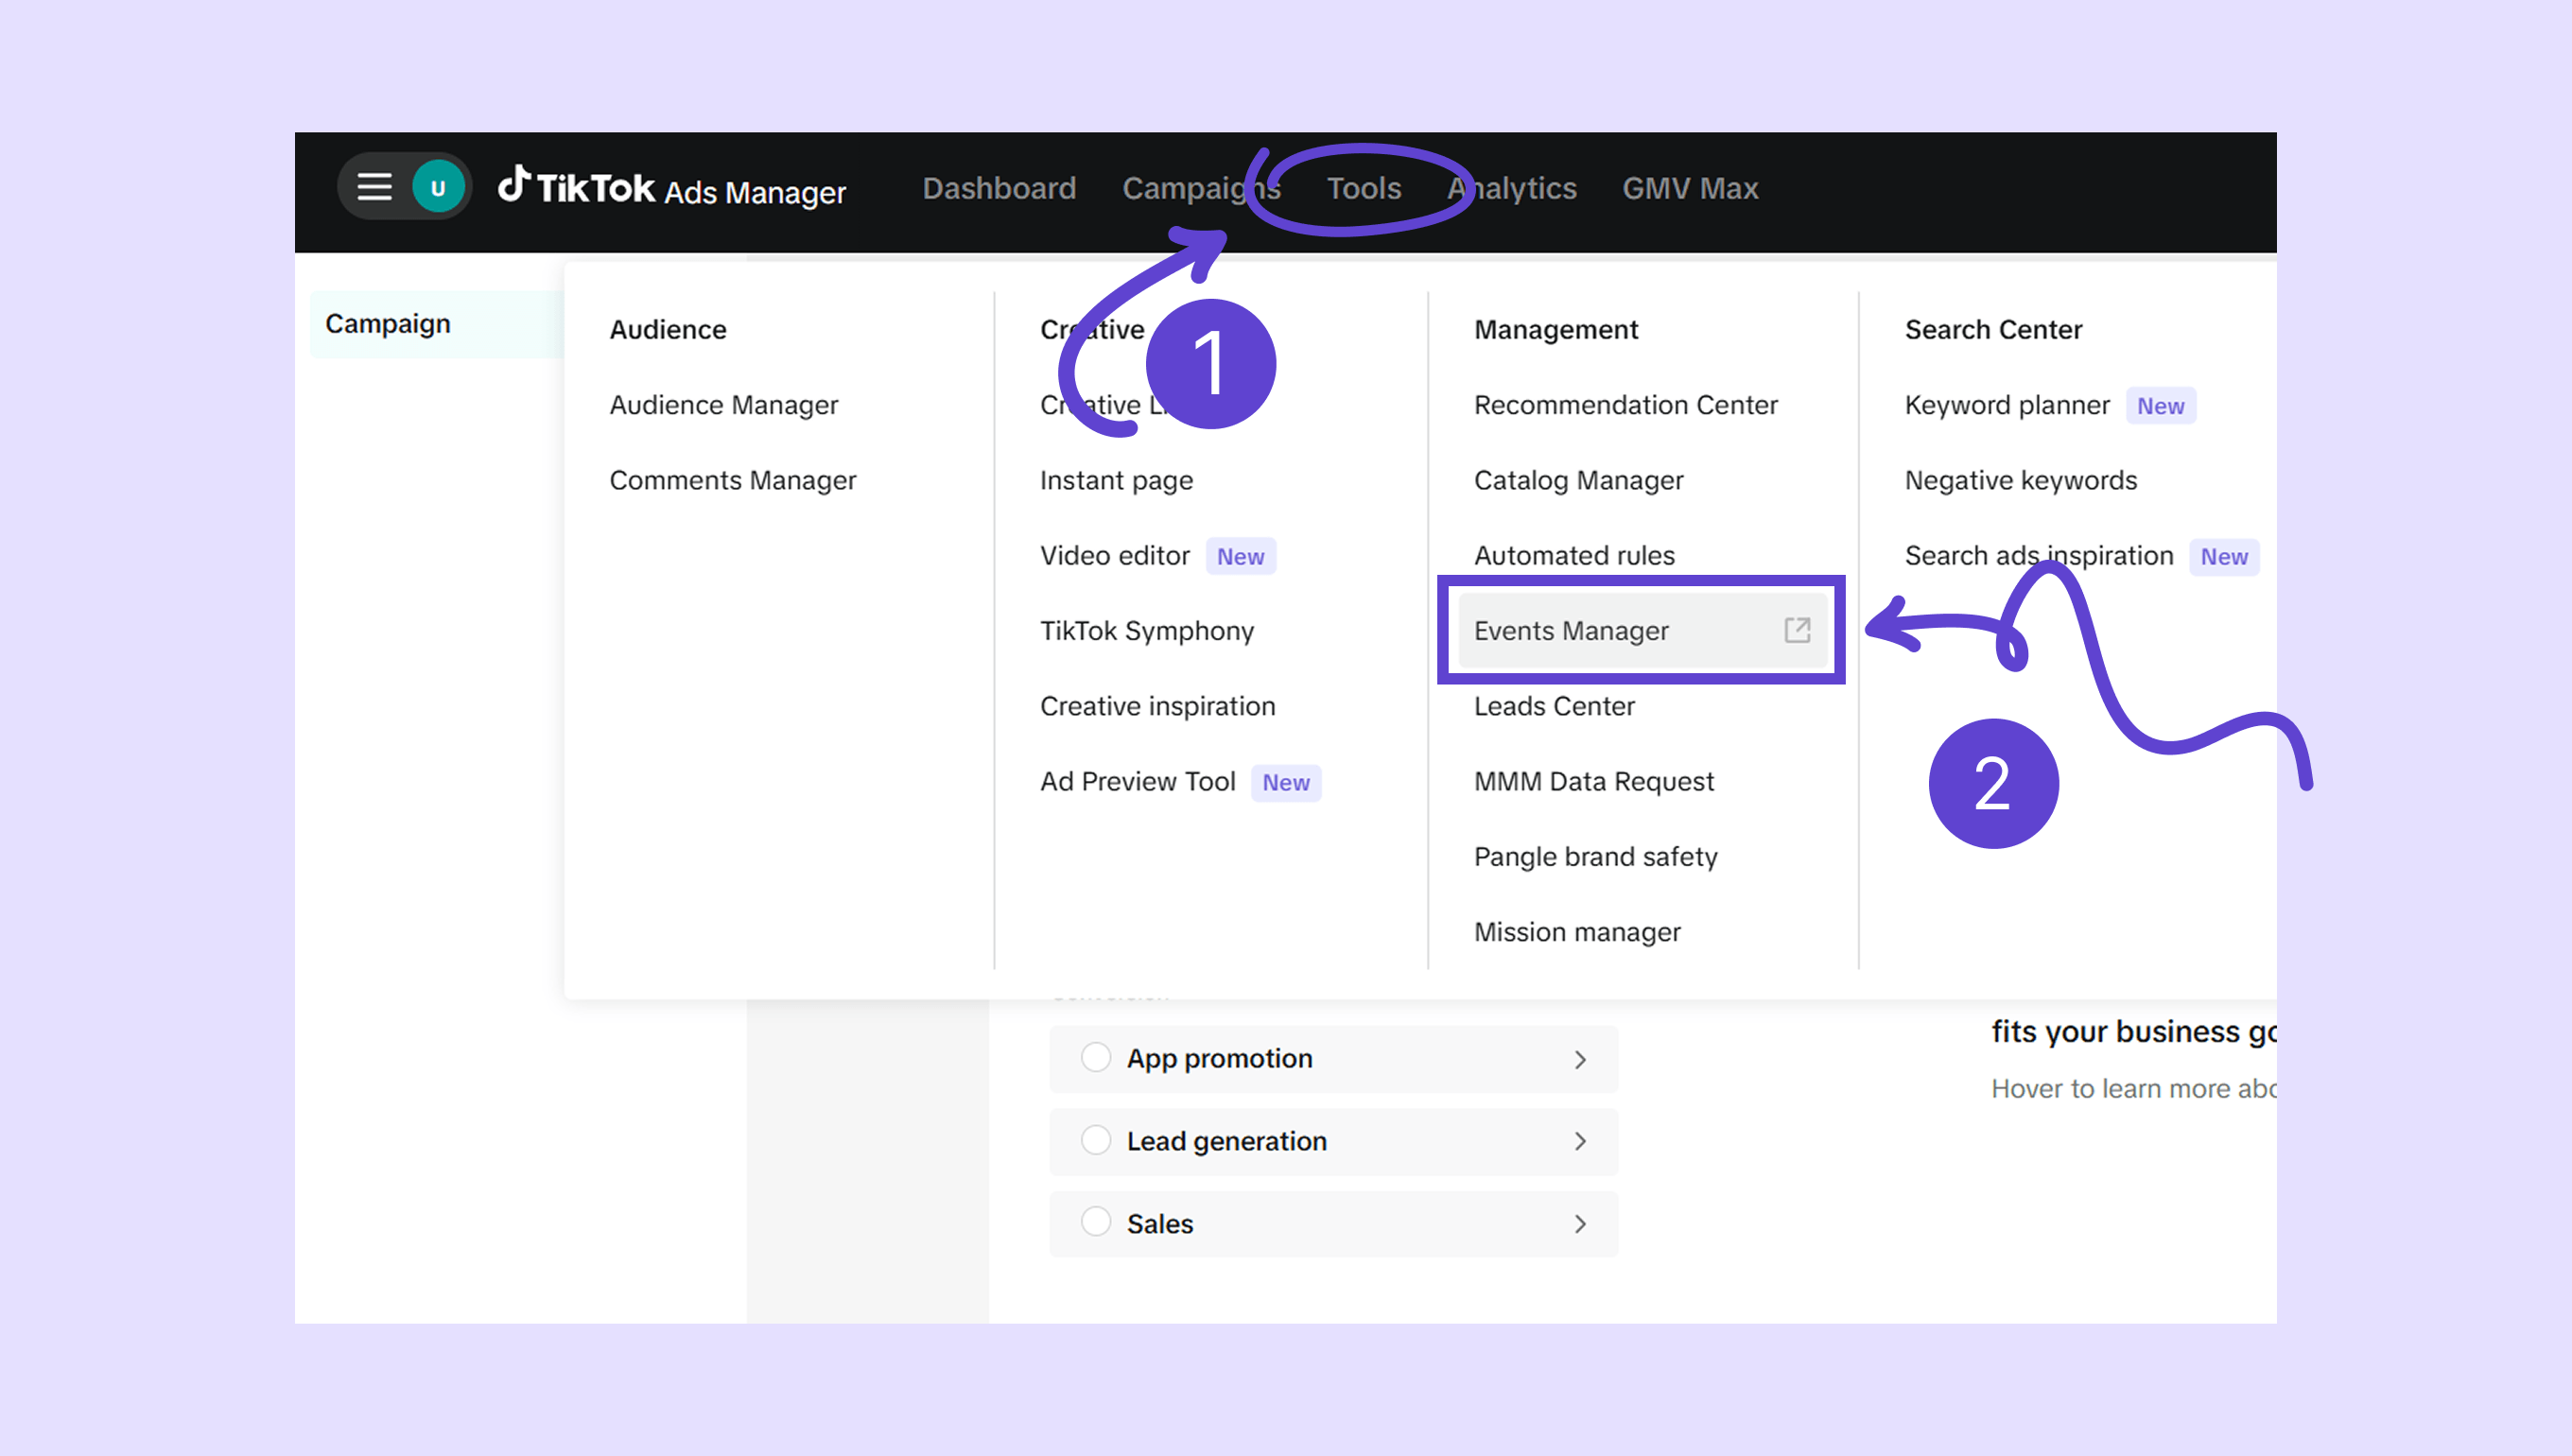Select the Lead generation radio button
2572x1456 pixels.
coord(1096,1140)
